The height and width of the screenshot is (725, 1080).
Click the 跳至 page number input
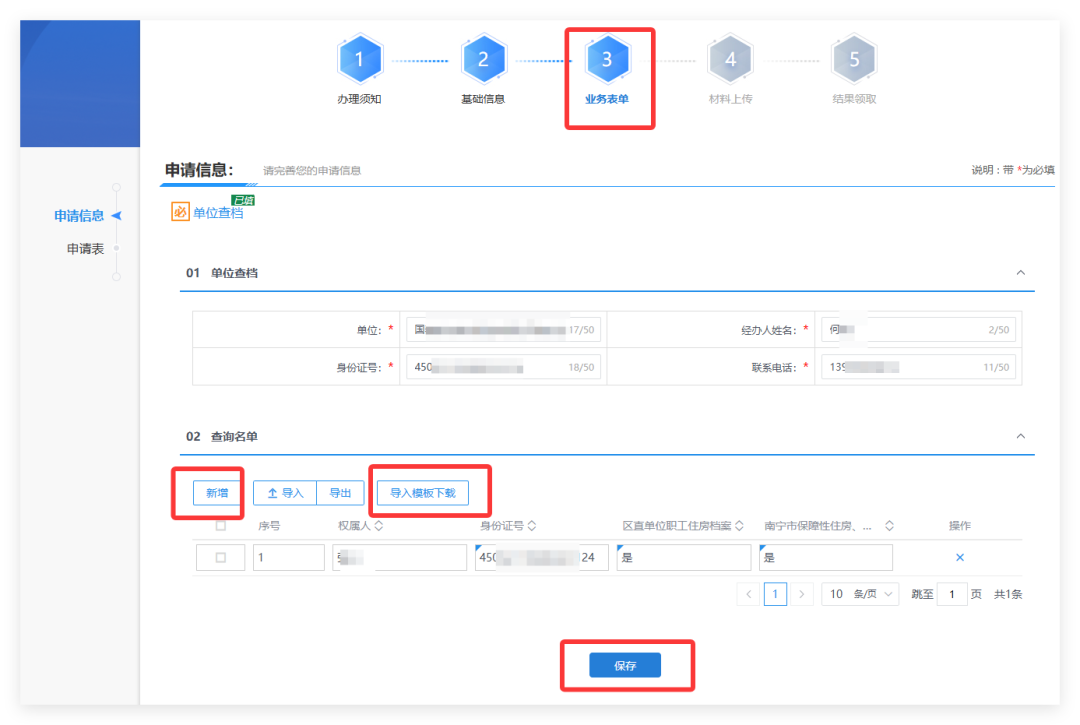pos(952,594)
